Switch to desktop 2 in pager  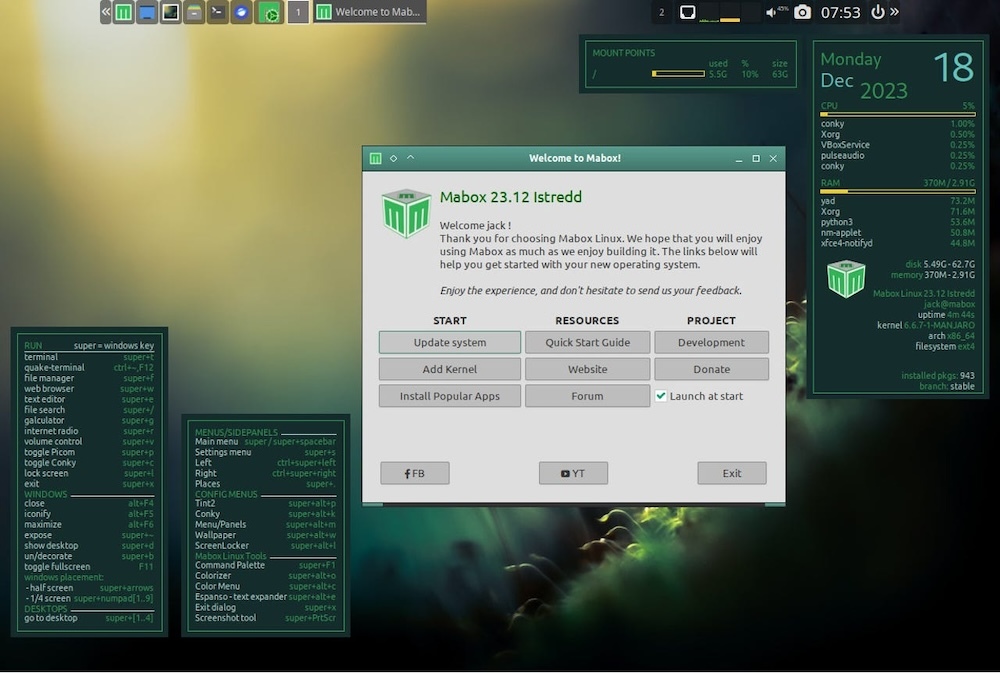point(661,12)
